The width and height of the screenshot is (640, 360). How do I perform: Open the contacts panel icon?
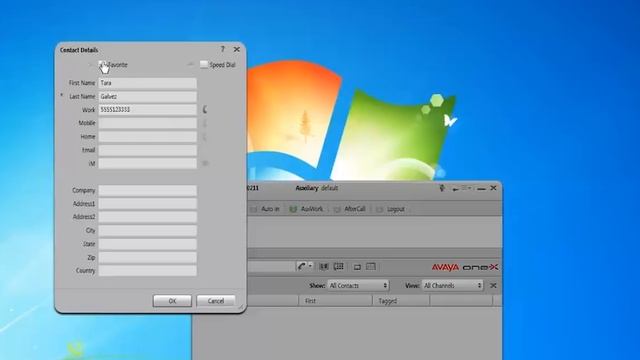324,267
